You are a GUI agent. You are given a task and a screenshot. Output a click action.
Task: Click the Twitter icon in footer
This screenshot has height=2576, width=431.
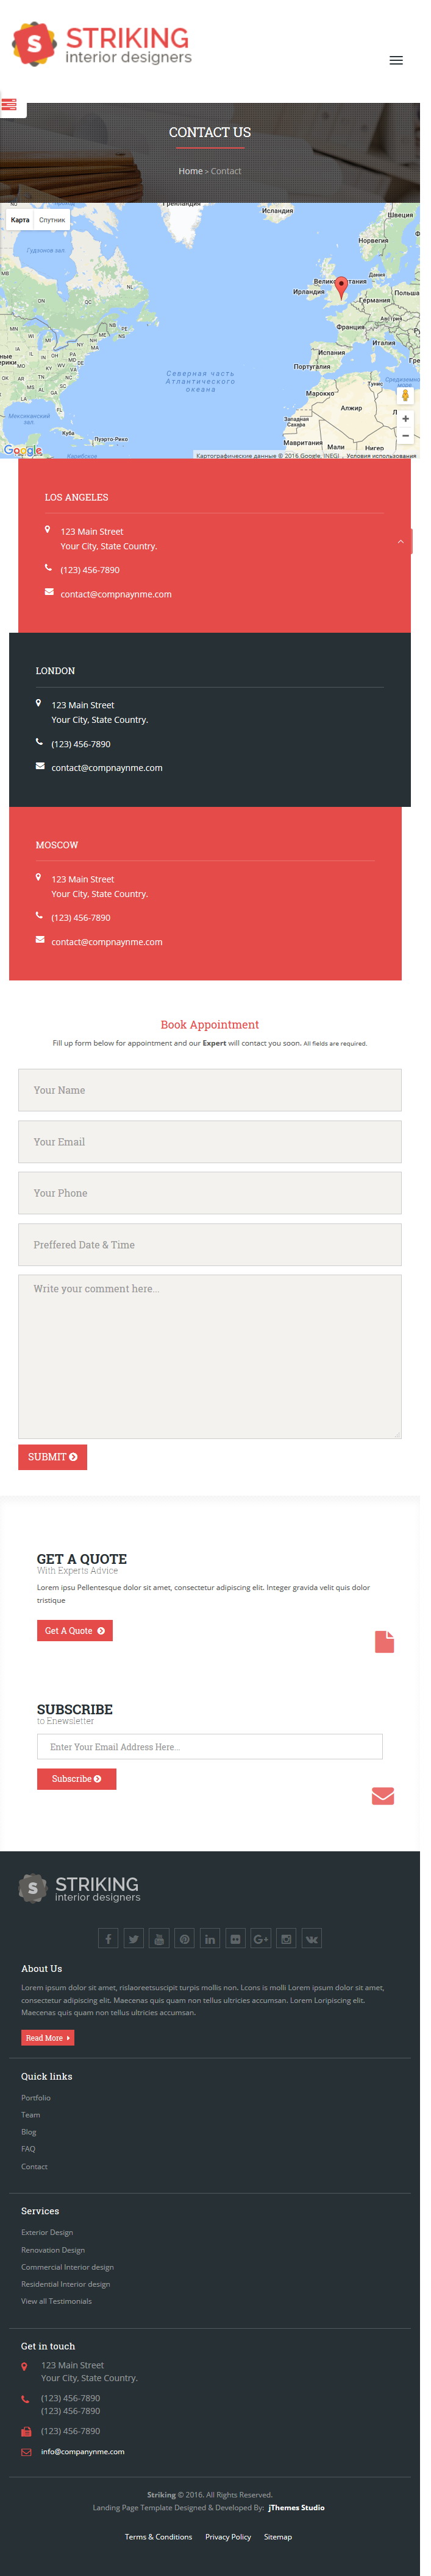[x=134, y=1939]
